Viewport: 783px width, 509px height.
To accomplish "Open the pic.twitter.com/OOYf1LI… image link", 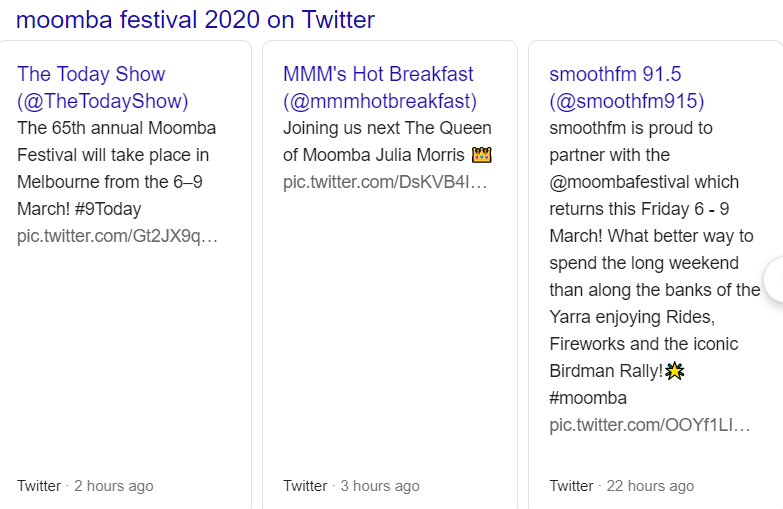I will click(650, 425).
